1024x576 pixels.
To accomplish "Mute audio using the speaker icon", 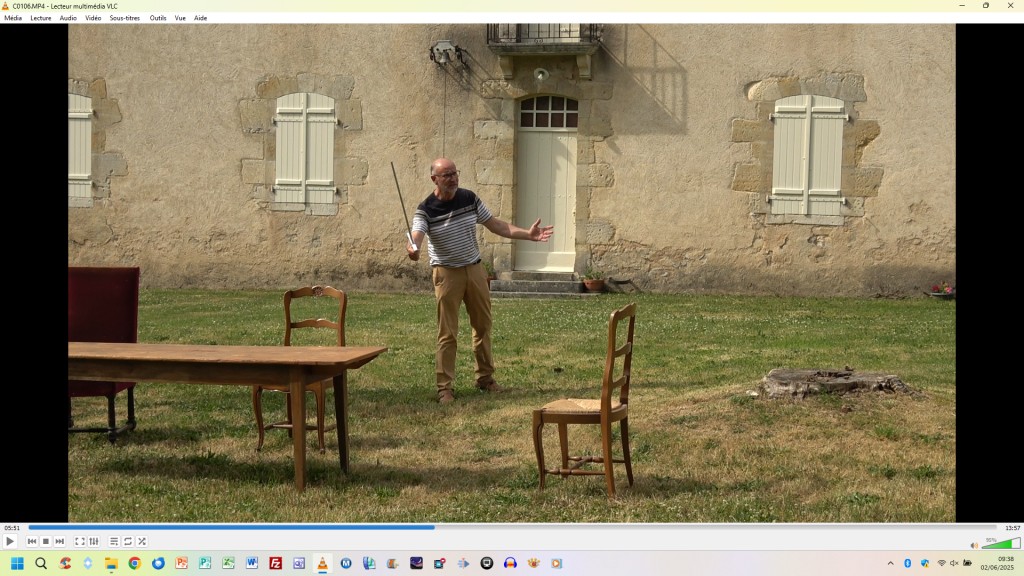I will [x=974, y=545].
